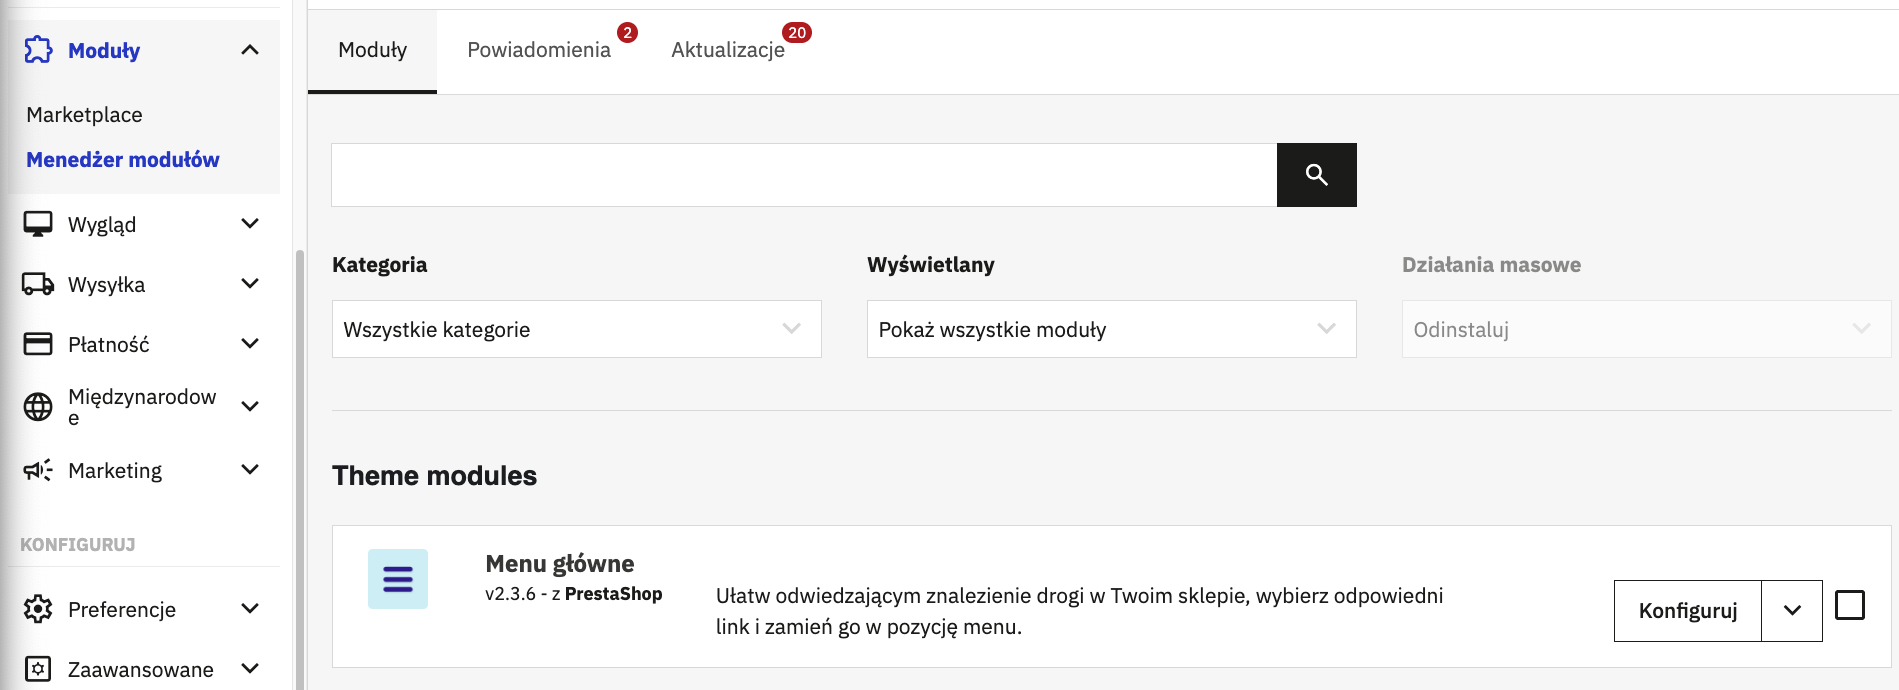Viewport: 1899px width, 690px height.
Task: Collapse the Moduły sidebar section chevron
Action: click(x=250, y=50)
